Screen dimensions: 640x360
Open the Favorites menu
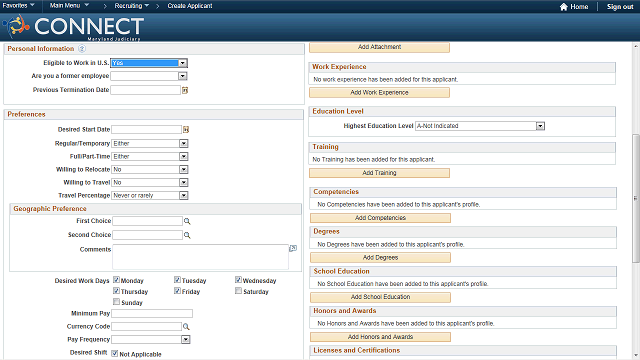pyautogui.click(x=18, y=5)
